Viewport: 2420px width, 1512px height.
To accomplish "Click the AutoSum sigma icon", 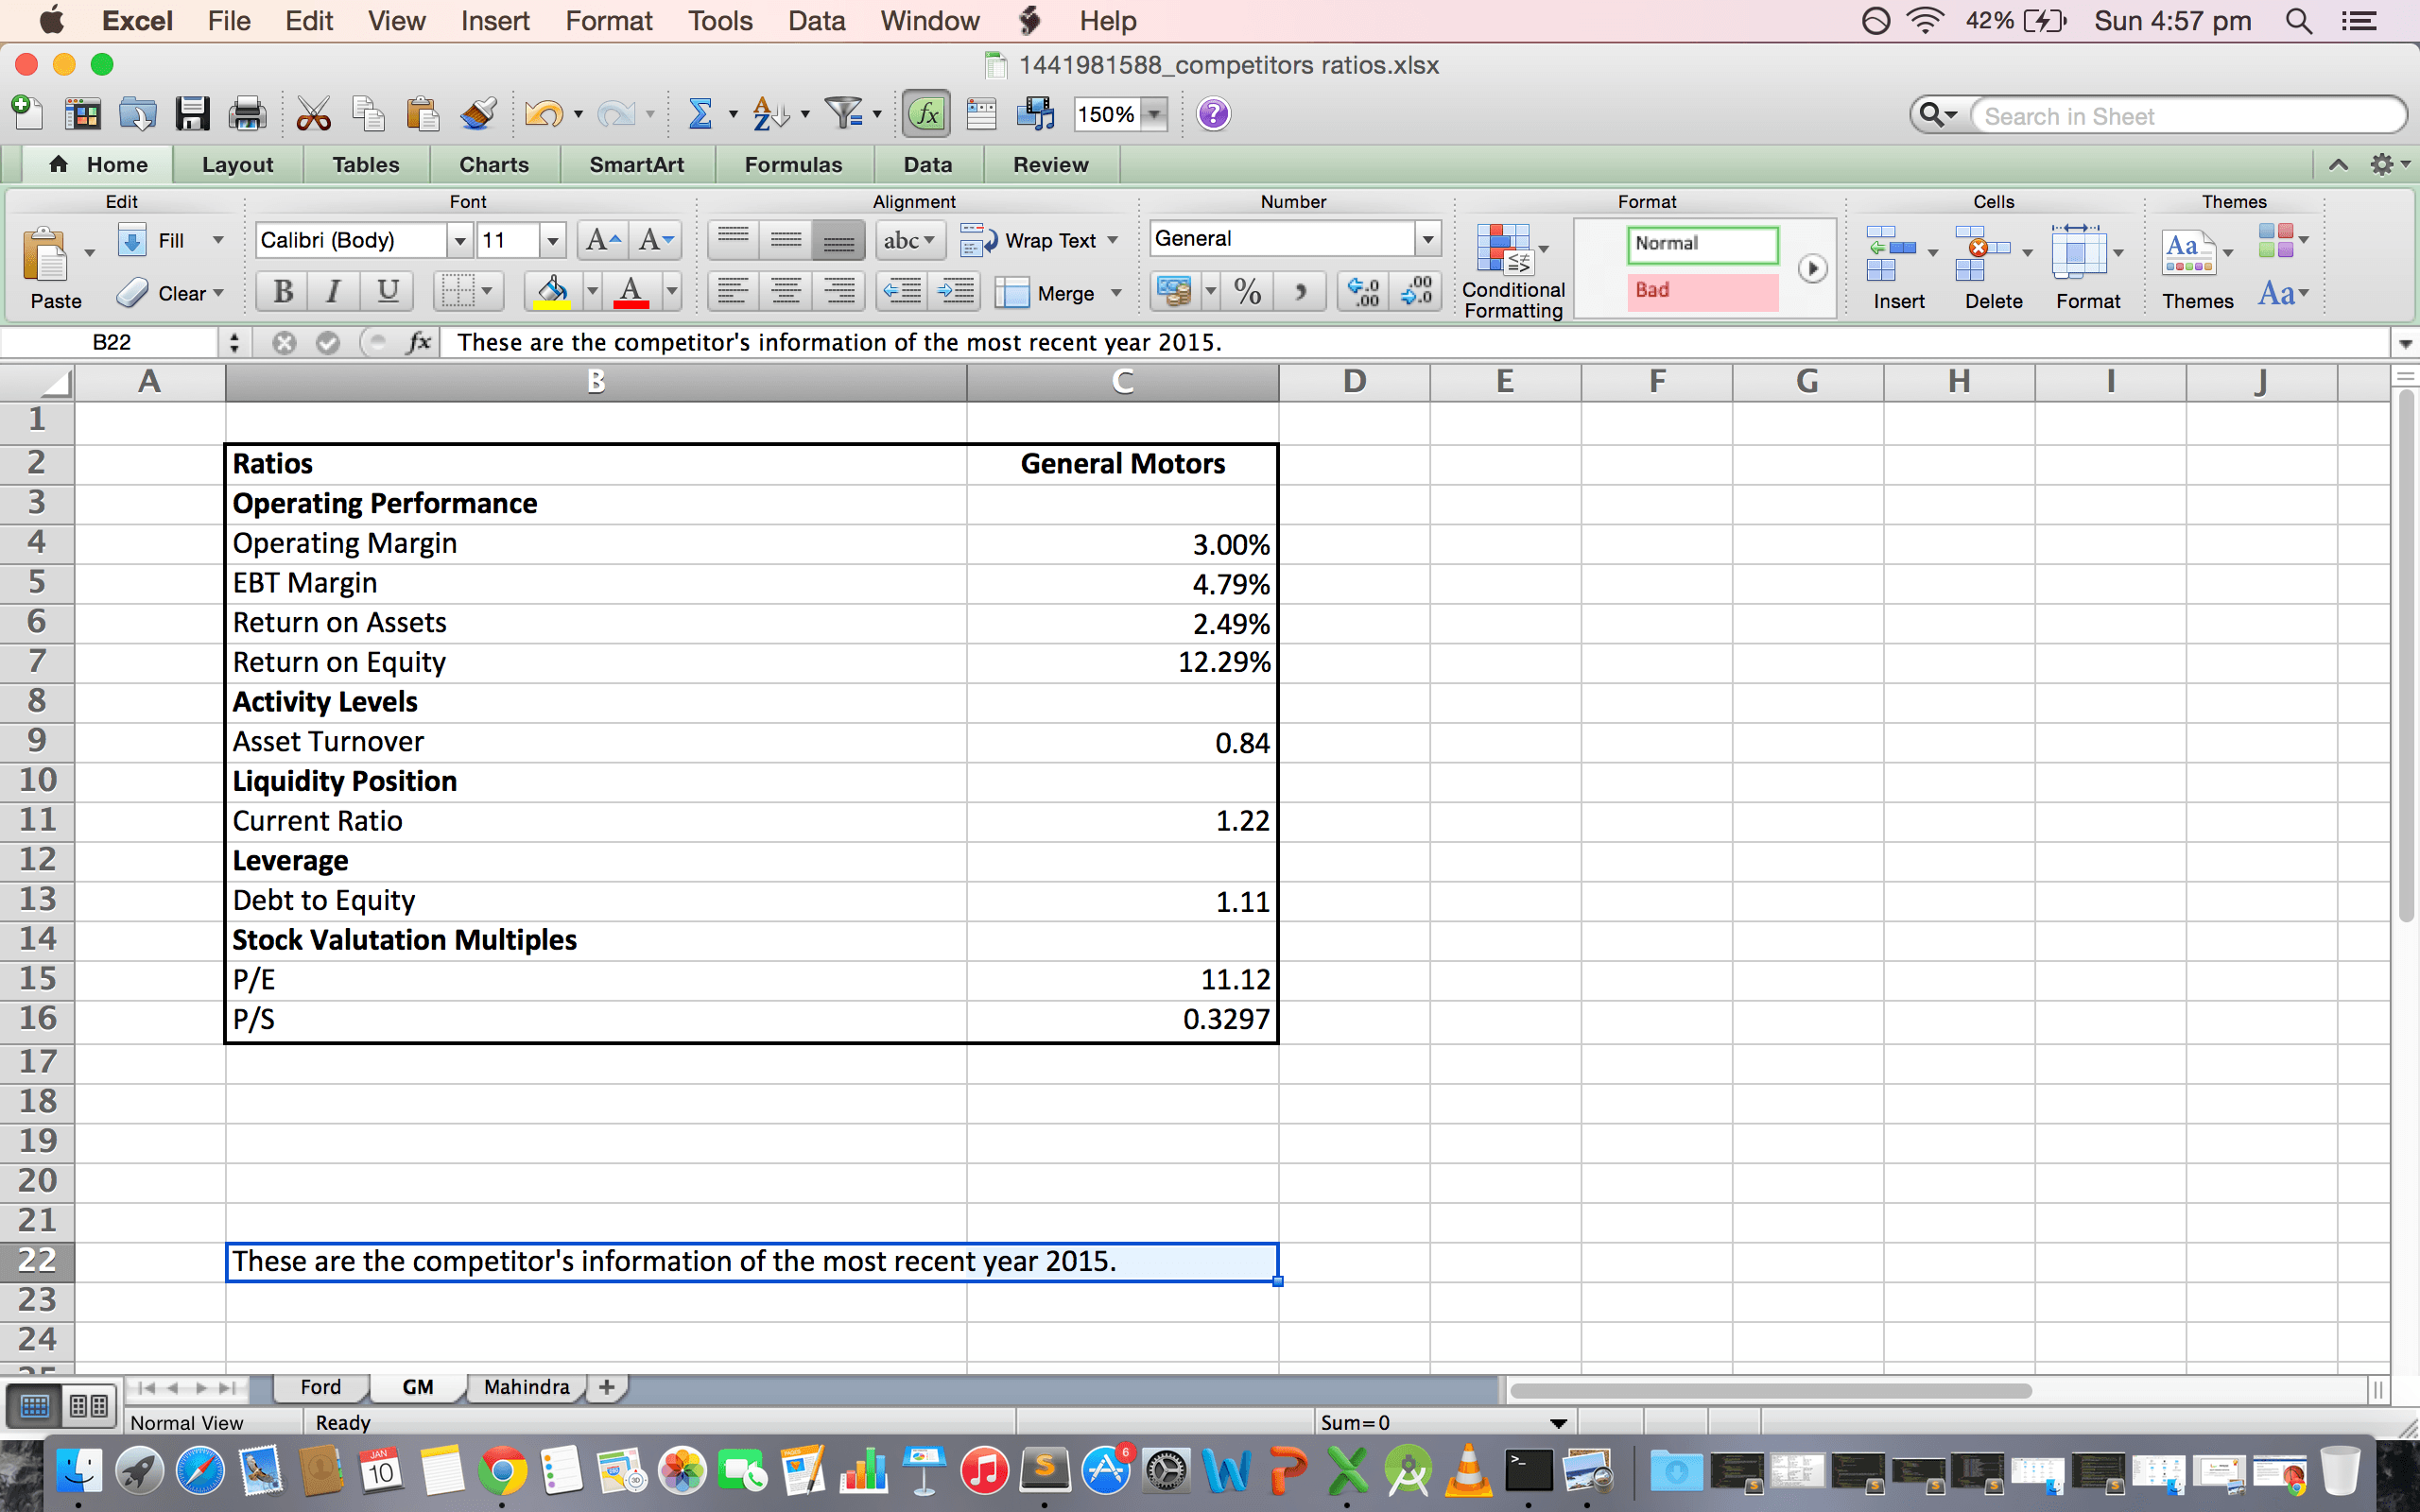I will tap(701, 114).
